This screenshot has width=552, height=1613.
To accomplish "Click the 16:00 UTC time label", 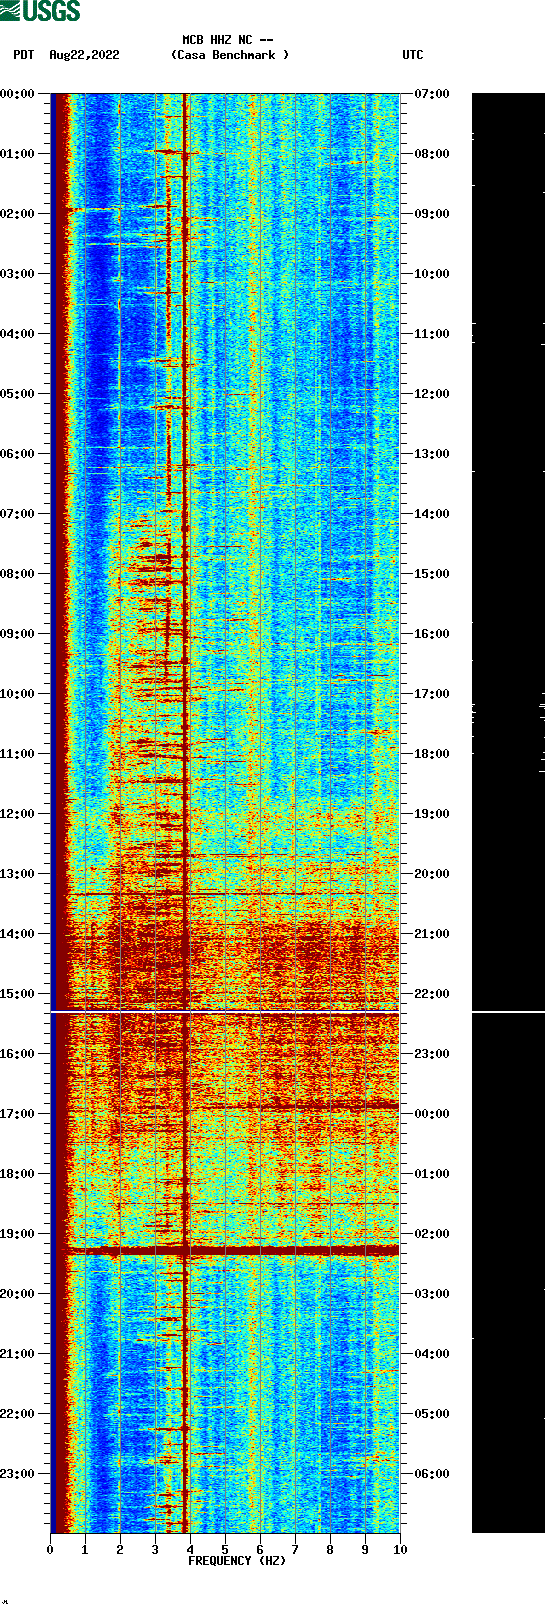I will coord(432,634).
